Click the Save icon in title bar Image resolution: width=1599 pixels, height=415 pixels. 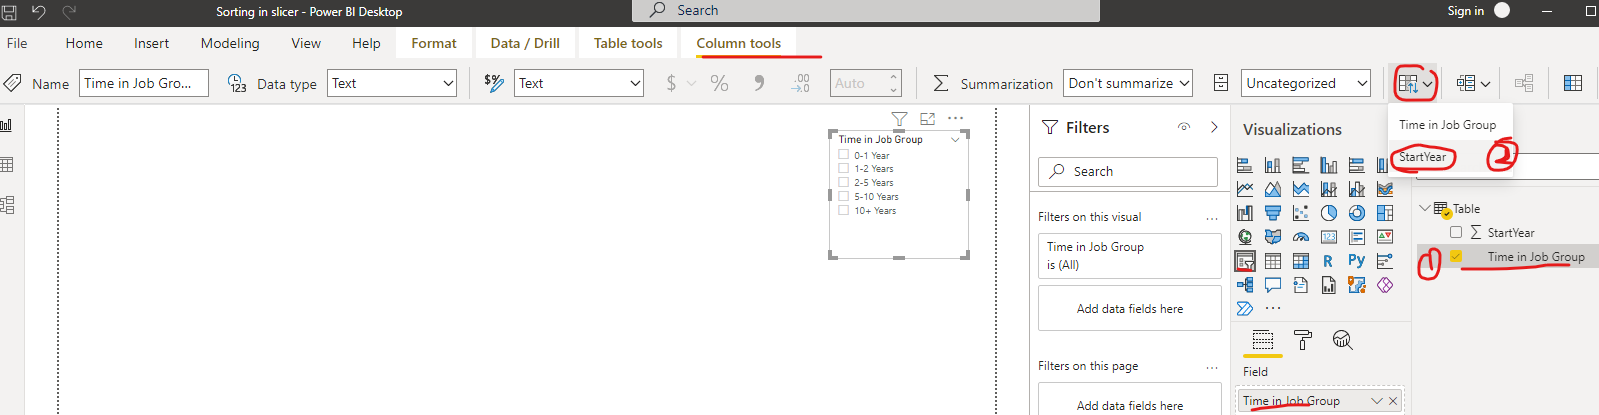pos(9,11)
